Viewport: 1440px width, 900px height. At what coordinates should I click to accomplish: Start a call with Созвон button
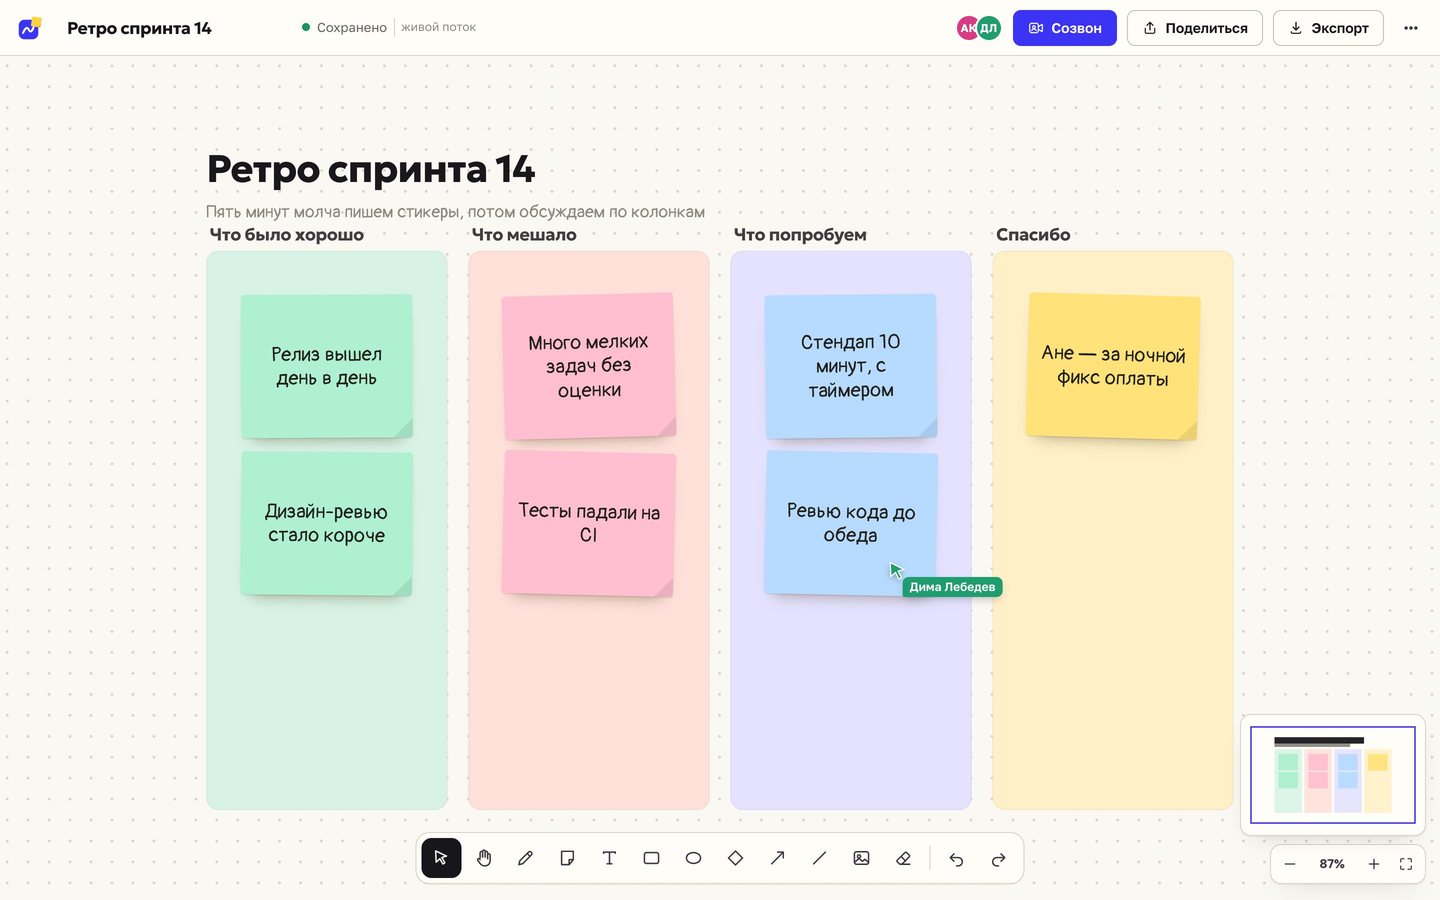click(1065, 28)
